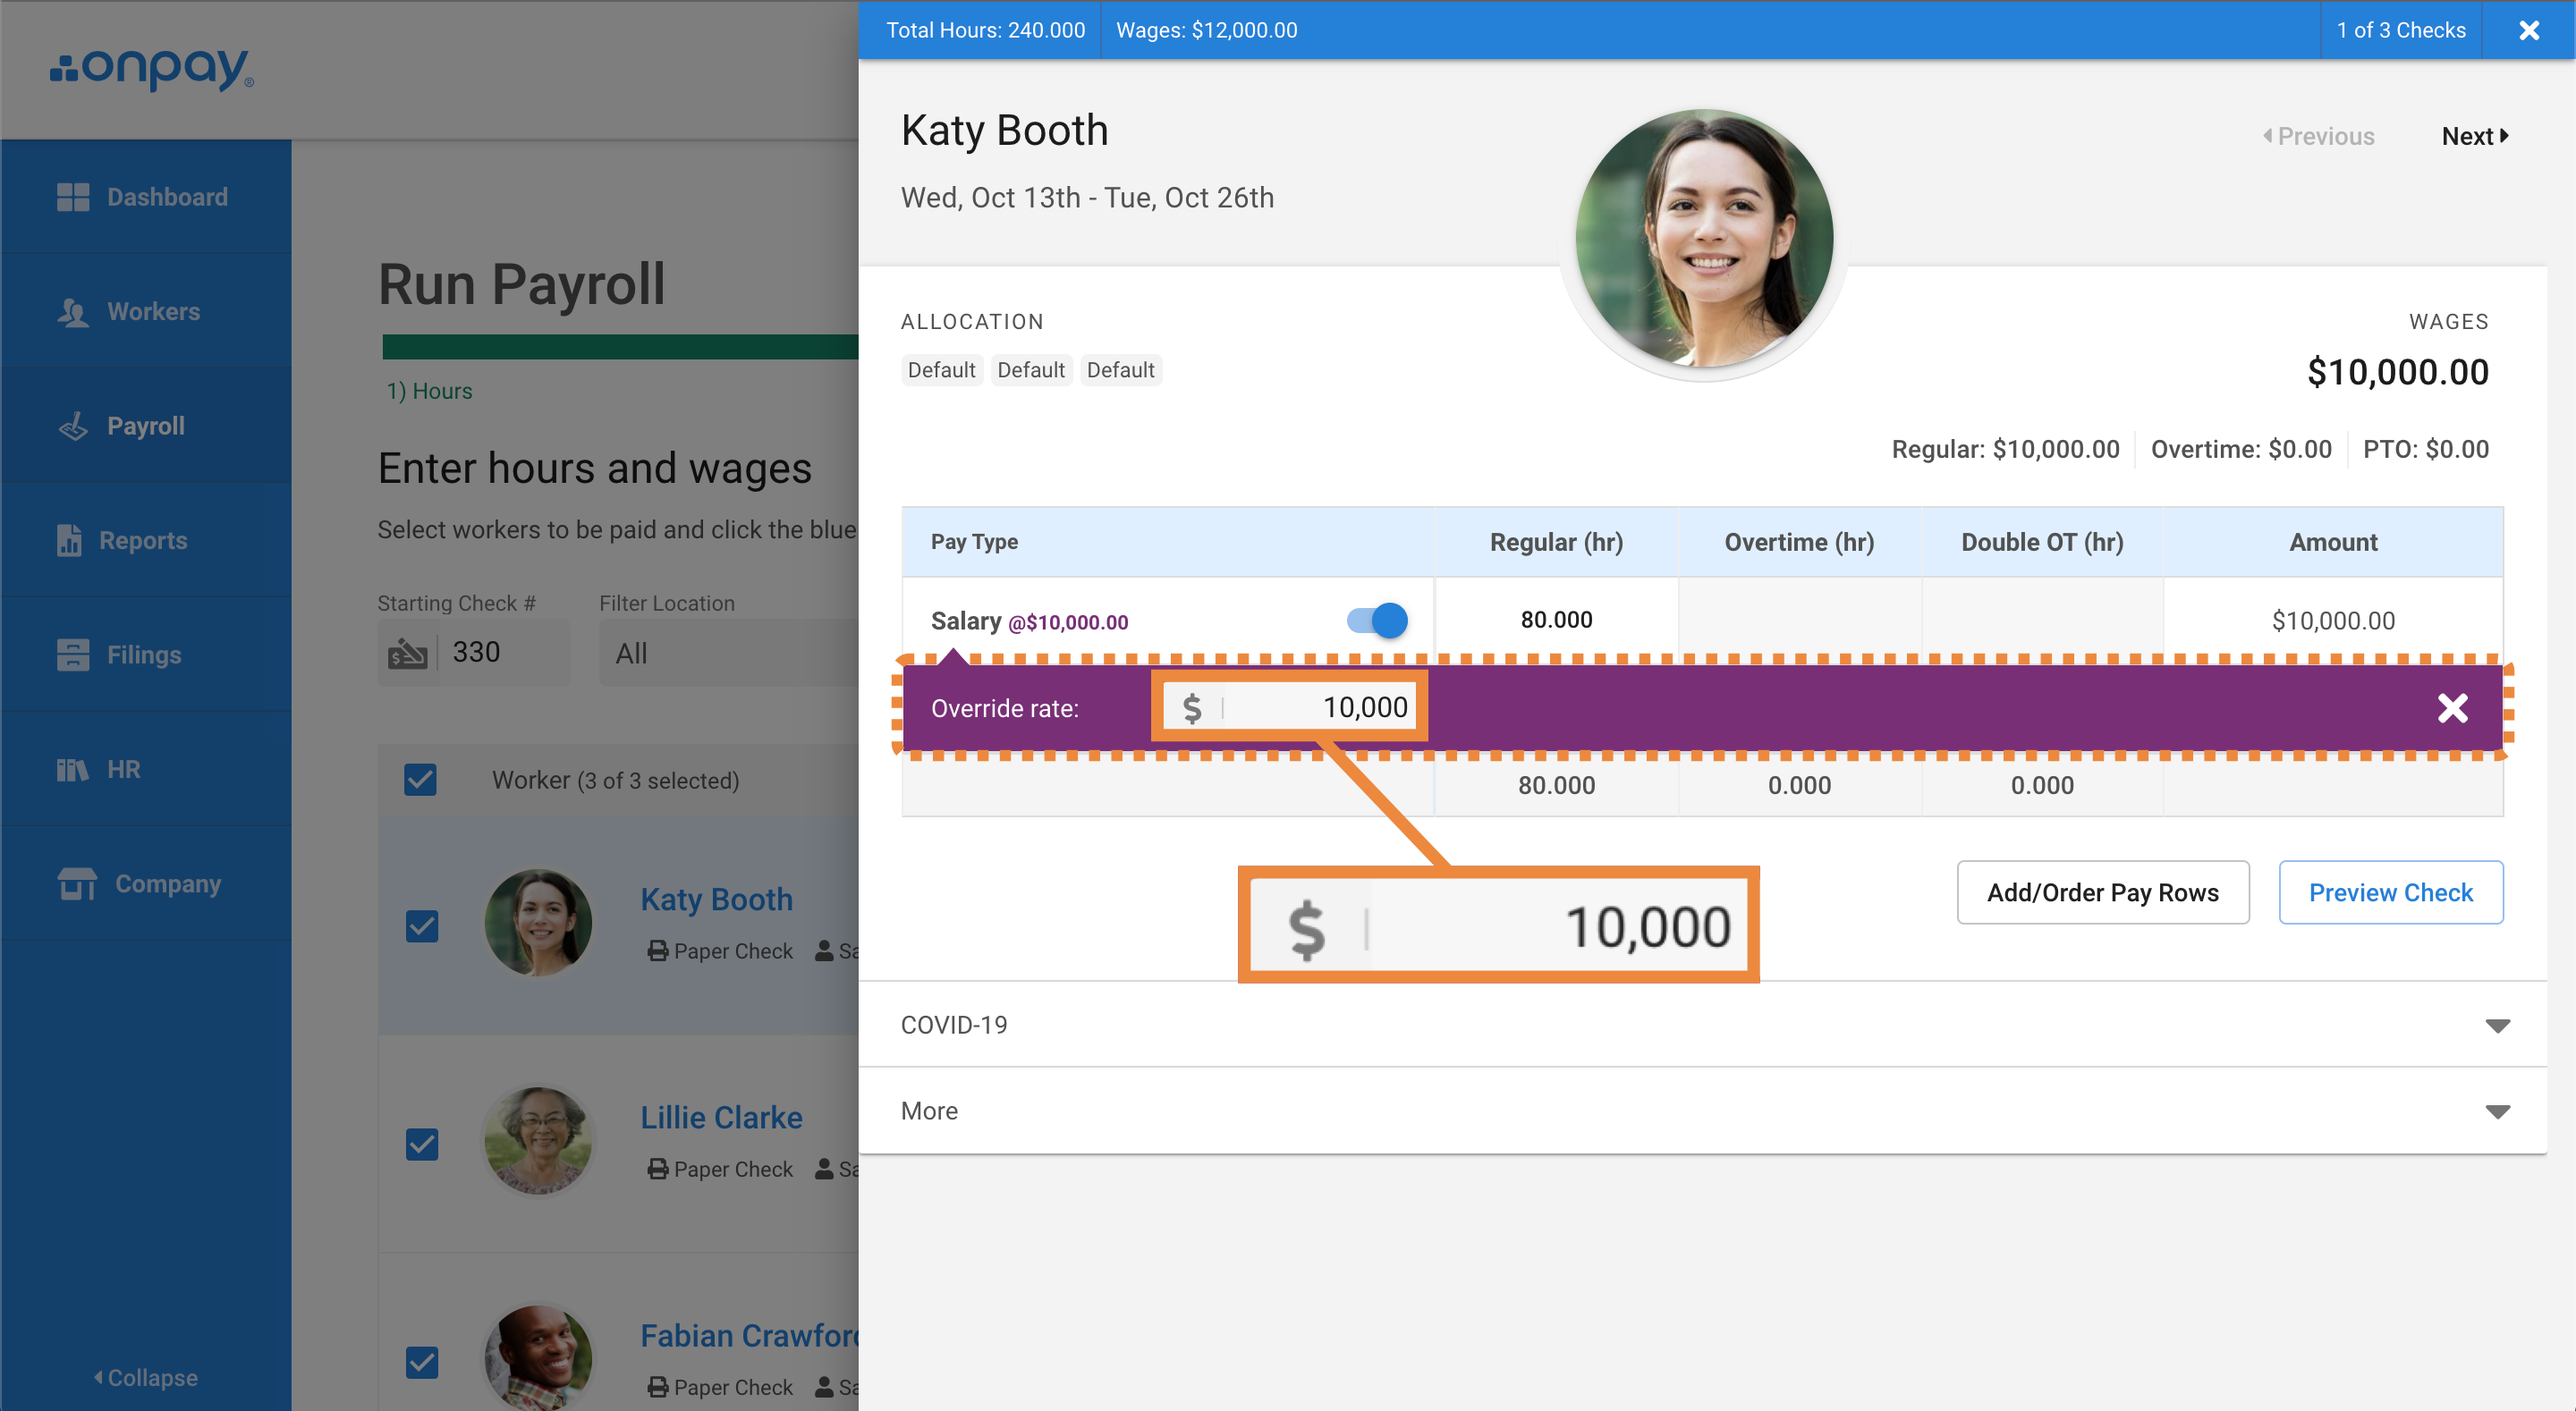Screen dimensions: 2576x1411
Task: Open Fabian Crawford name link
Action: coord(749,1336)
